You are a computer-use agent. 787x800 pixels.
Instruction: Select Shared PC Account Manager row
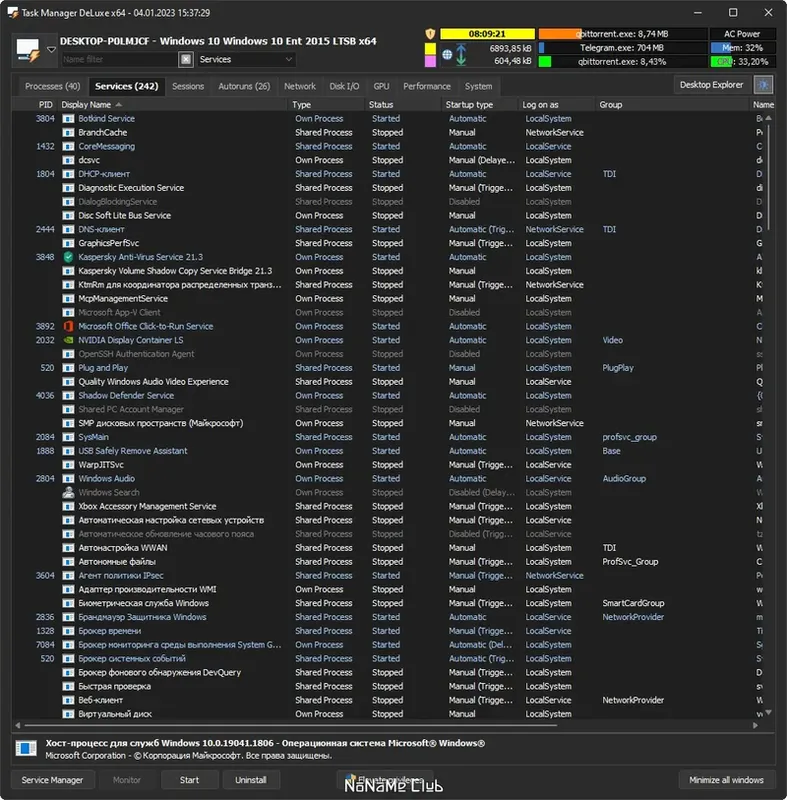(x=390, y=409)
